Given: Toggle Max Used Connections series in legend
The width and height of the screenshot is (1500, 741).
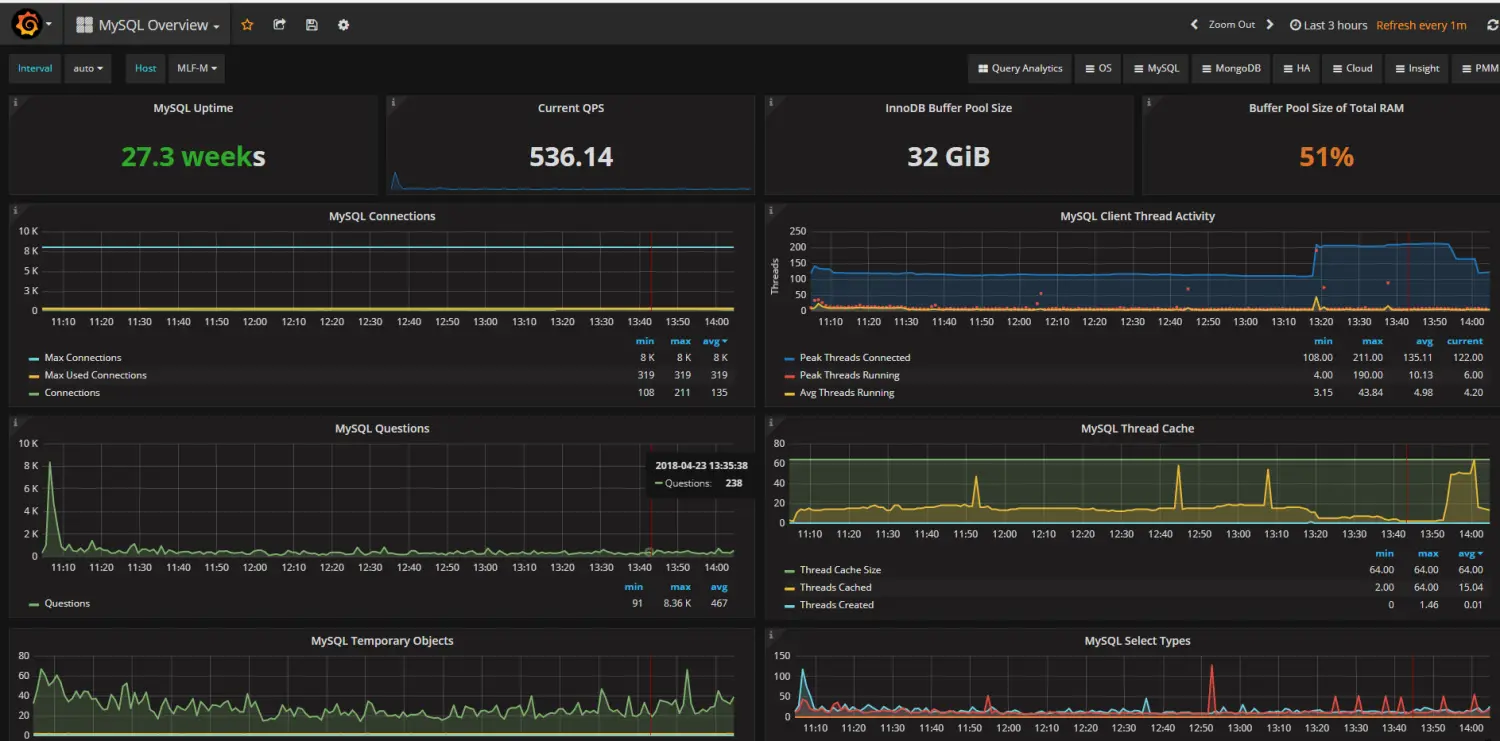Looking at the screenshot, I should pos(95,375).
